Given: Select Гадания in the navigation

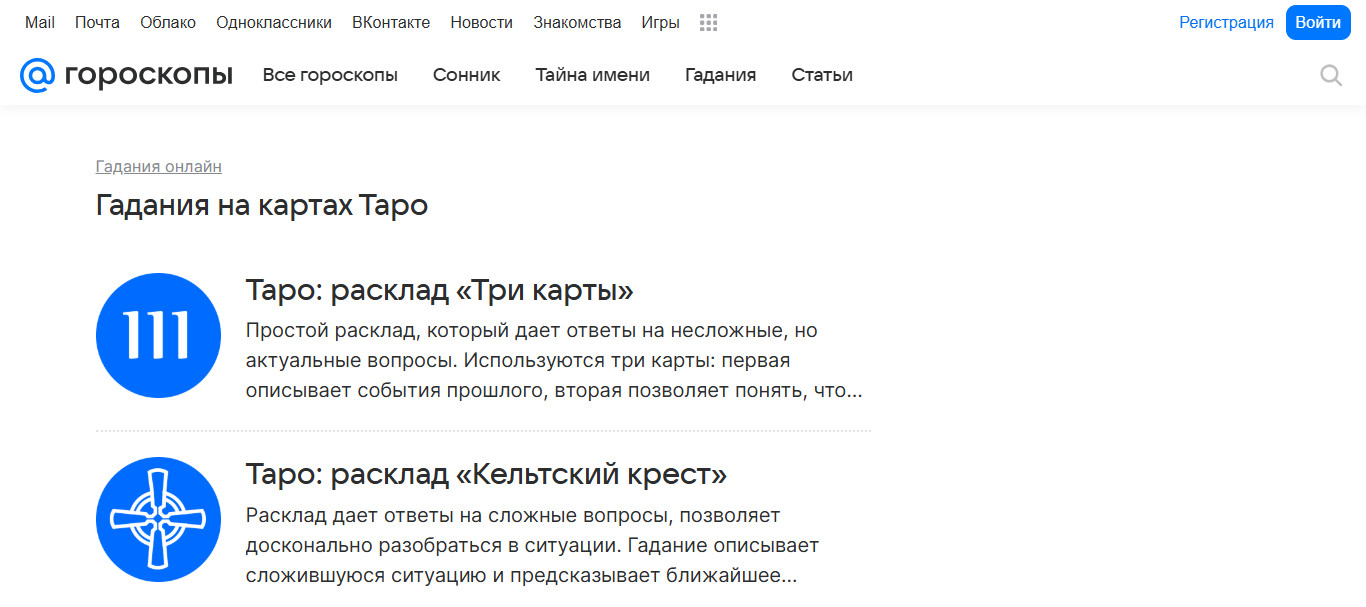Looking at the screenshot, I should pos(720,75).
